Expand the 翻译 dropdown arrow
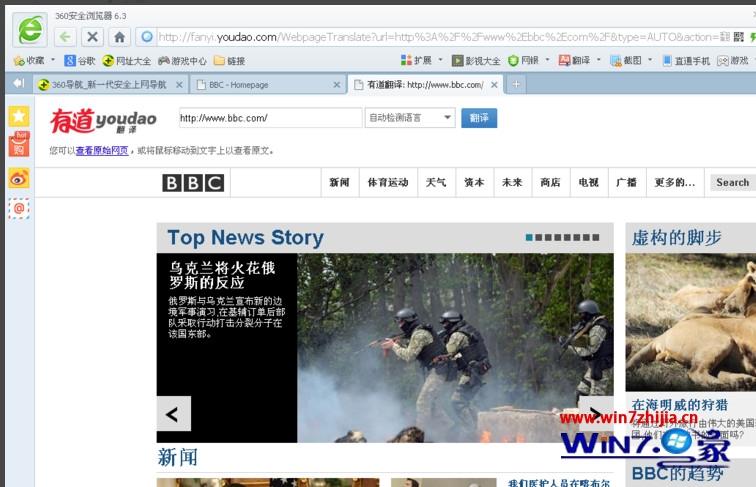 [599, 60]
